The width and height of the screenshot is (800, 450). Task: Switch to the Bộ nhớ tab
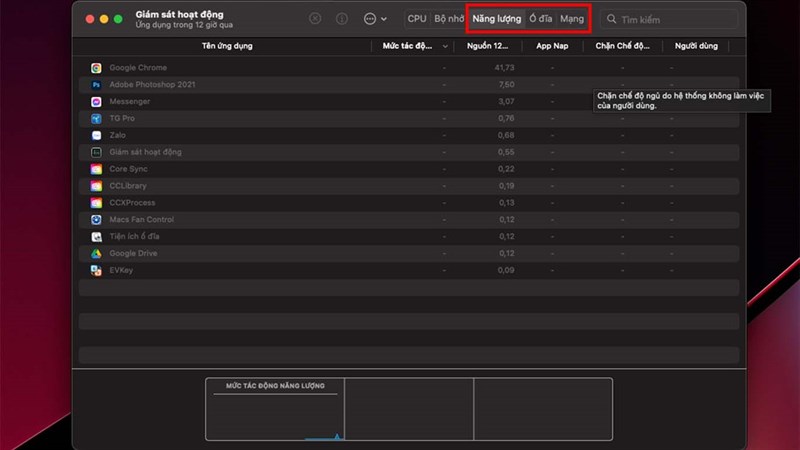(x=449, y=19)
